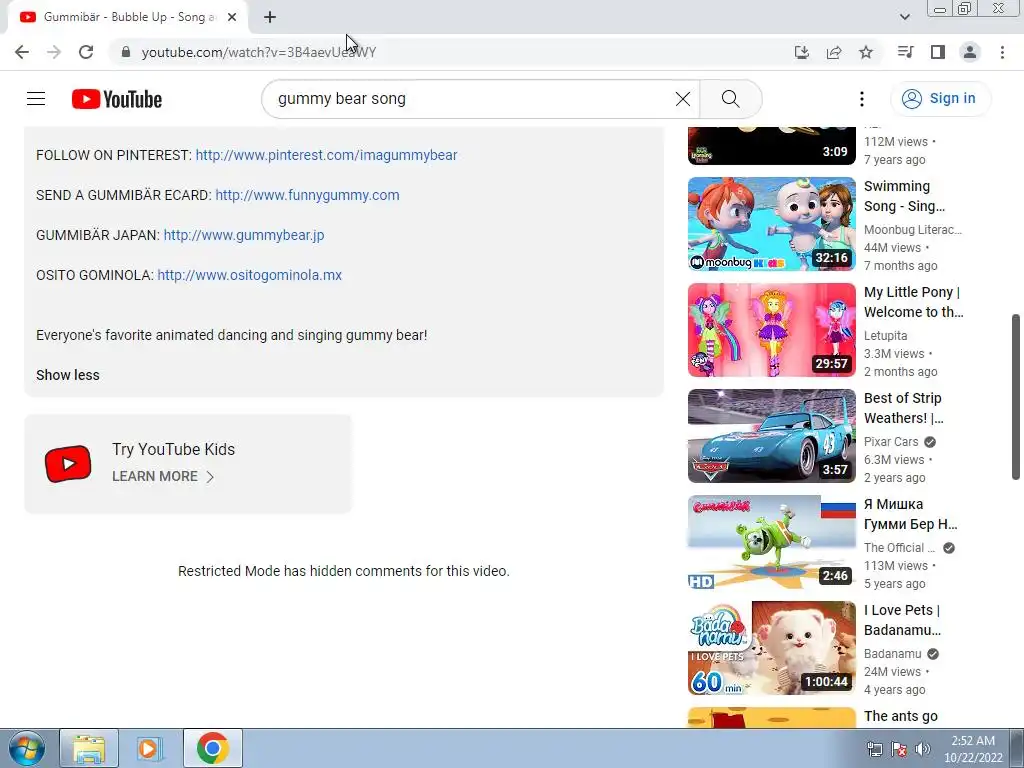Click My Little Pony Welcome title

pyautogui.click(x=914, y=302)
